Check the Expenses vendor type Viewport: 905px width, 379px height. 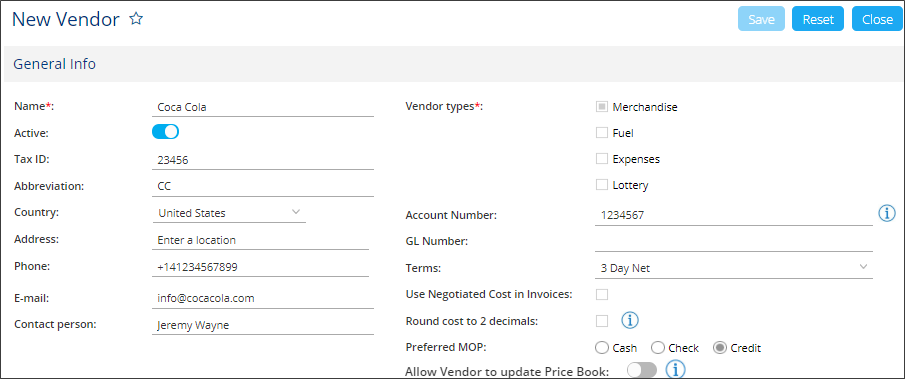tap(602, 159)
